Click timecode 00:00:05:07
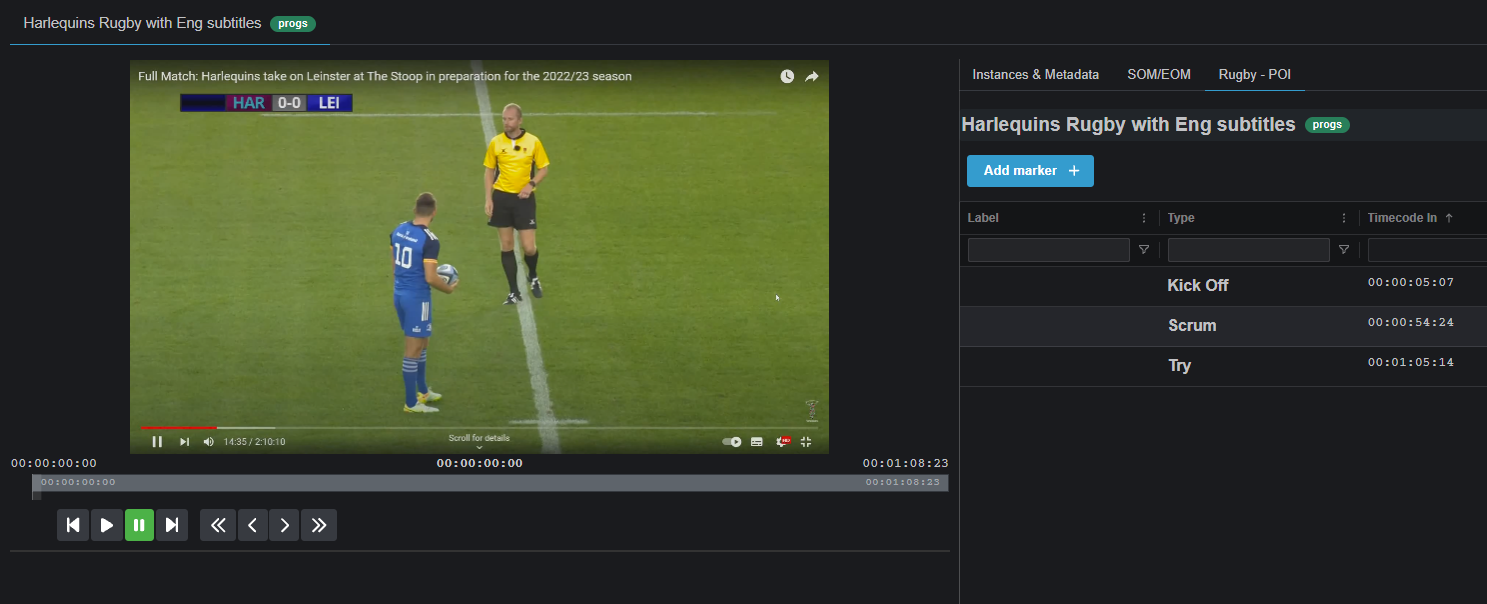Screen dimensions: 1487x604 [x=1410, y=282]
